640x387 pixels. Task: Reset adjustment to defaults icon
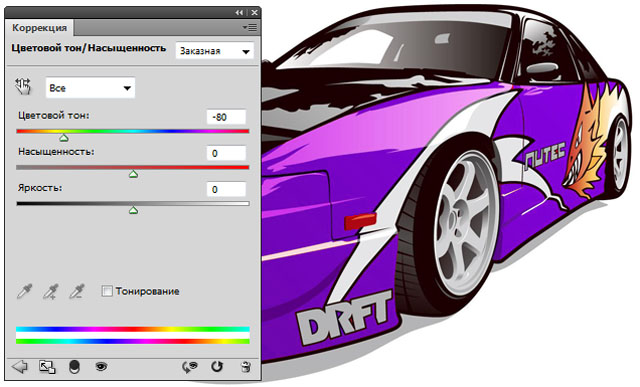pos(217,367)
